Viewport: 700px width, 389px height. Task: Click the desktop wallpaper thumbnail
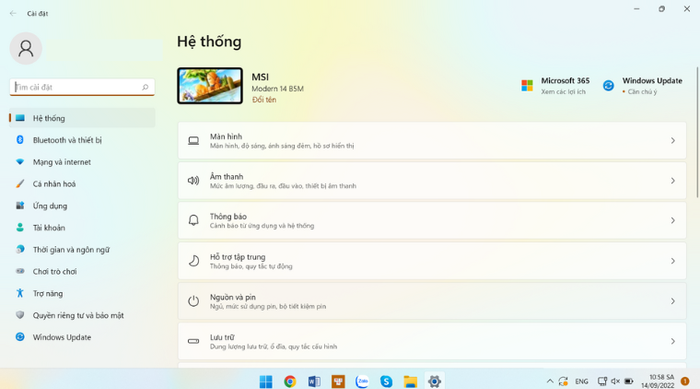point(210,86)
